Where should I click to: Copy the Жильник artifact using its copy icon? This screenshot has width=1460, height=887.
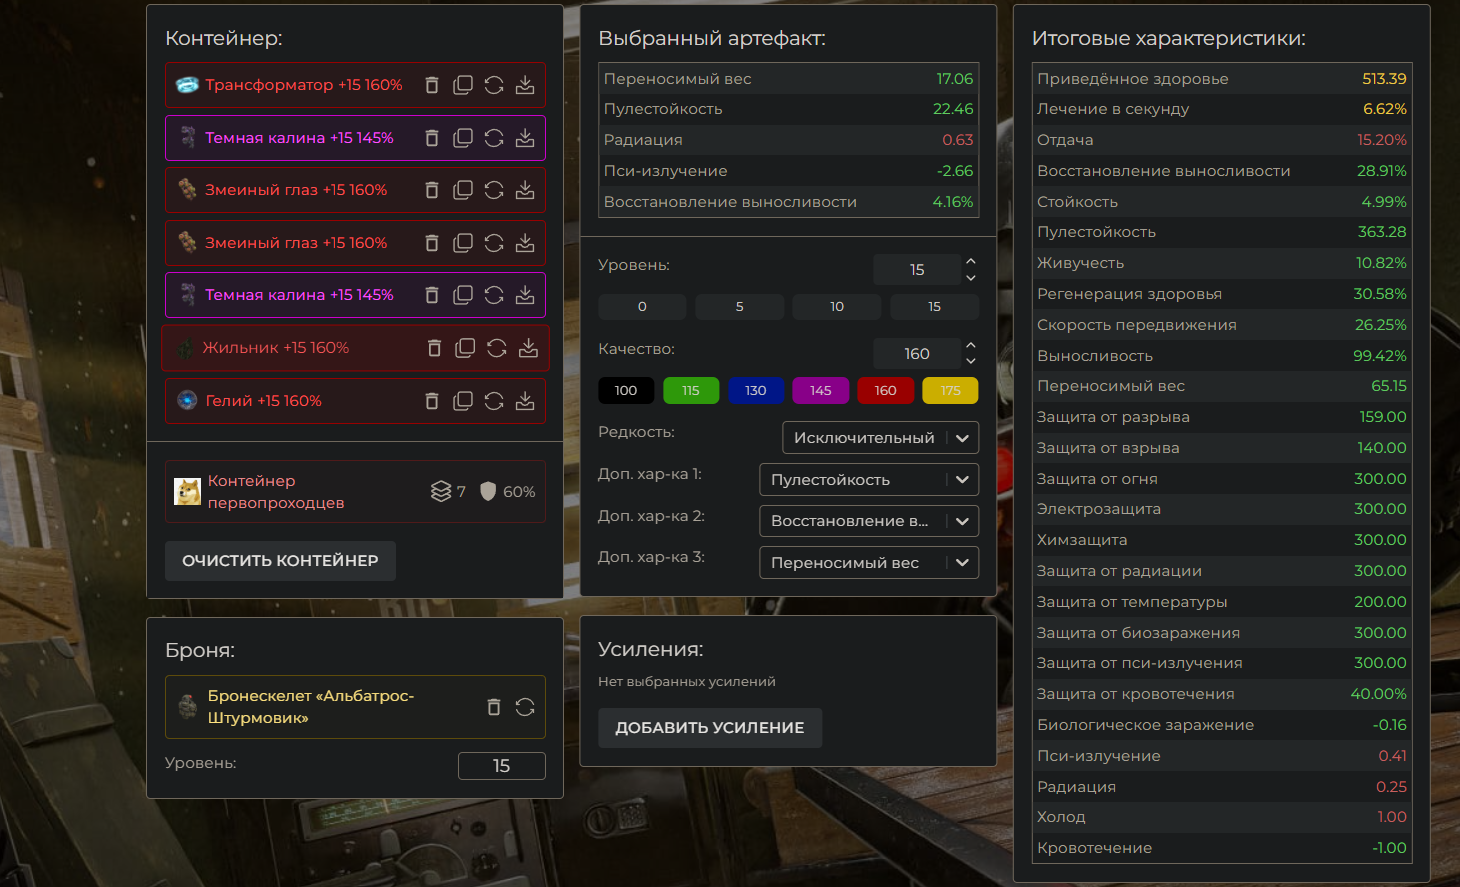point(465,348)
